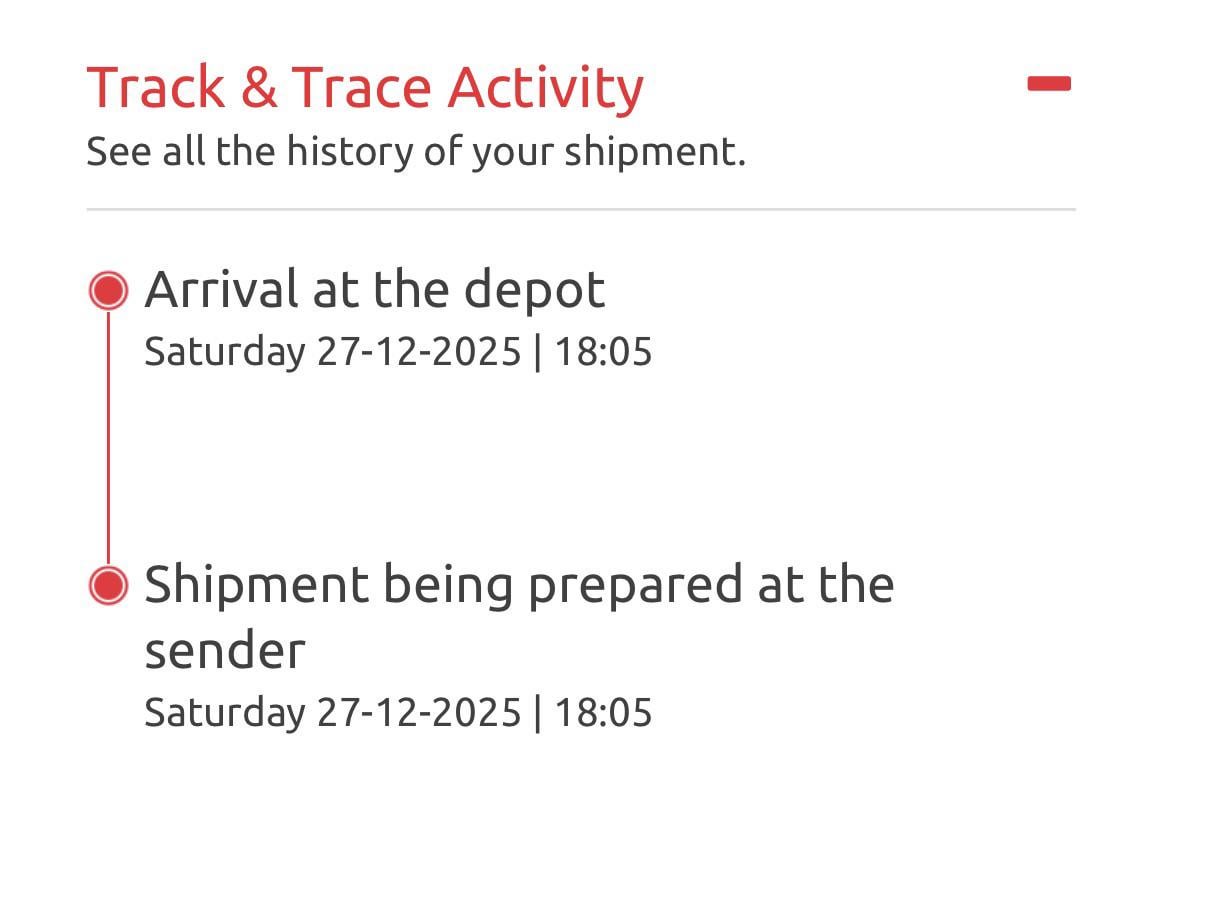
Task: Click the 'Shipment being prepared at the' line
Action: (518, 584)
